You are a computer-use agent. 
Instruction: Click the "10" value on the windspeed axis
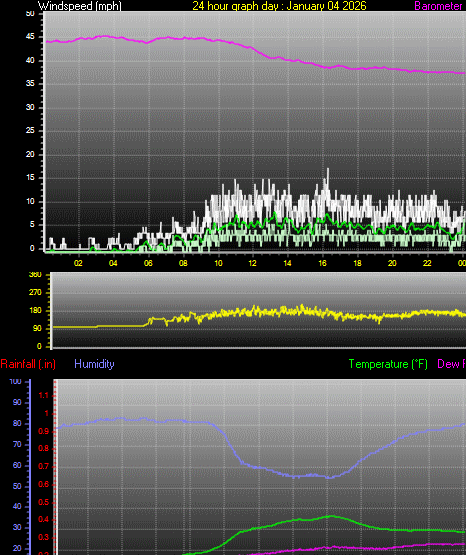pyautogui.click(x=30, y=201)
